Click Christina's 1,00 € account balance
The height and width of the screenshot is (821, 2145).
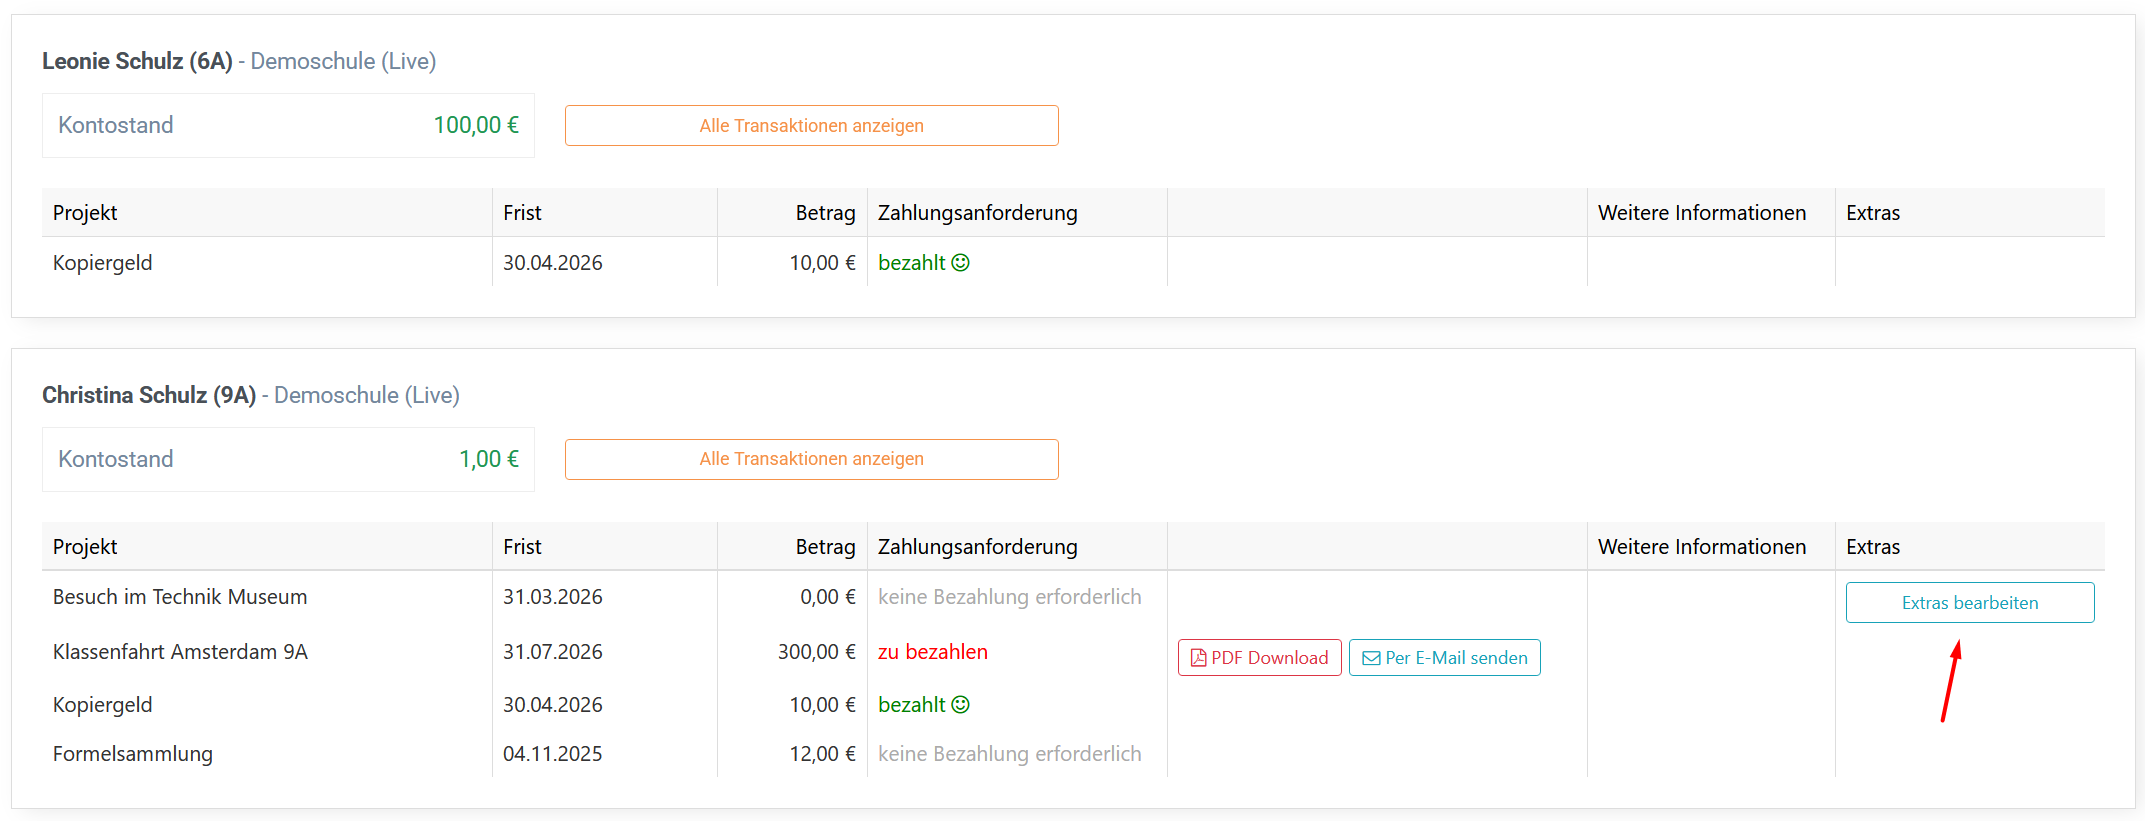click(x=489, y=459)
